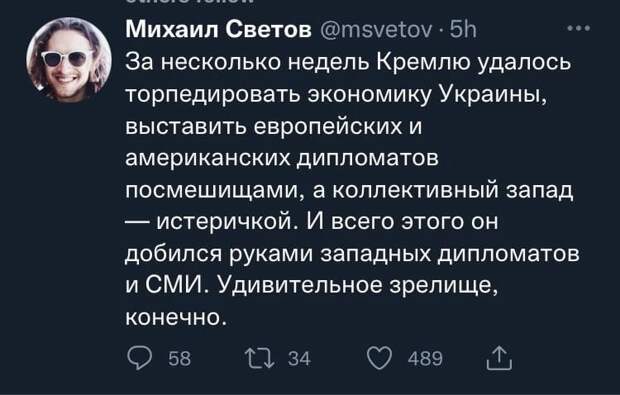Screen dimensions: 620x395
Task: Retweet using the arrows icon
Action: pos(259,358)
